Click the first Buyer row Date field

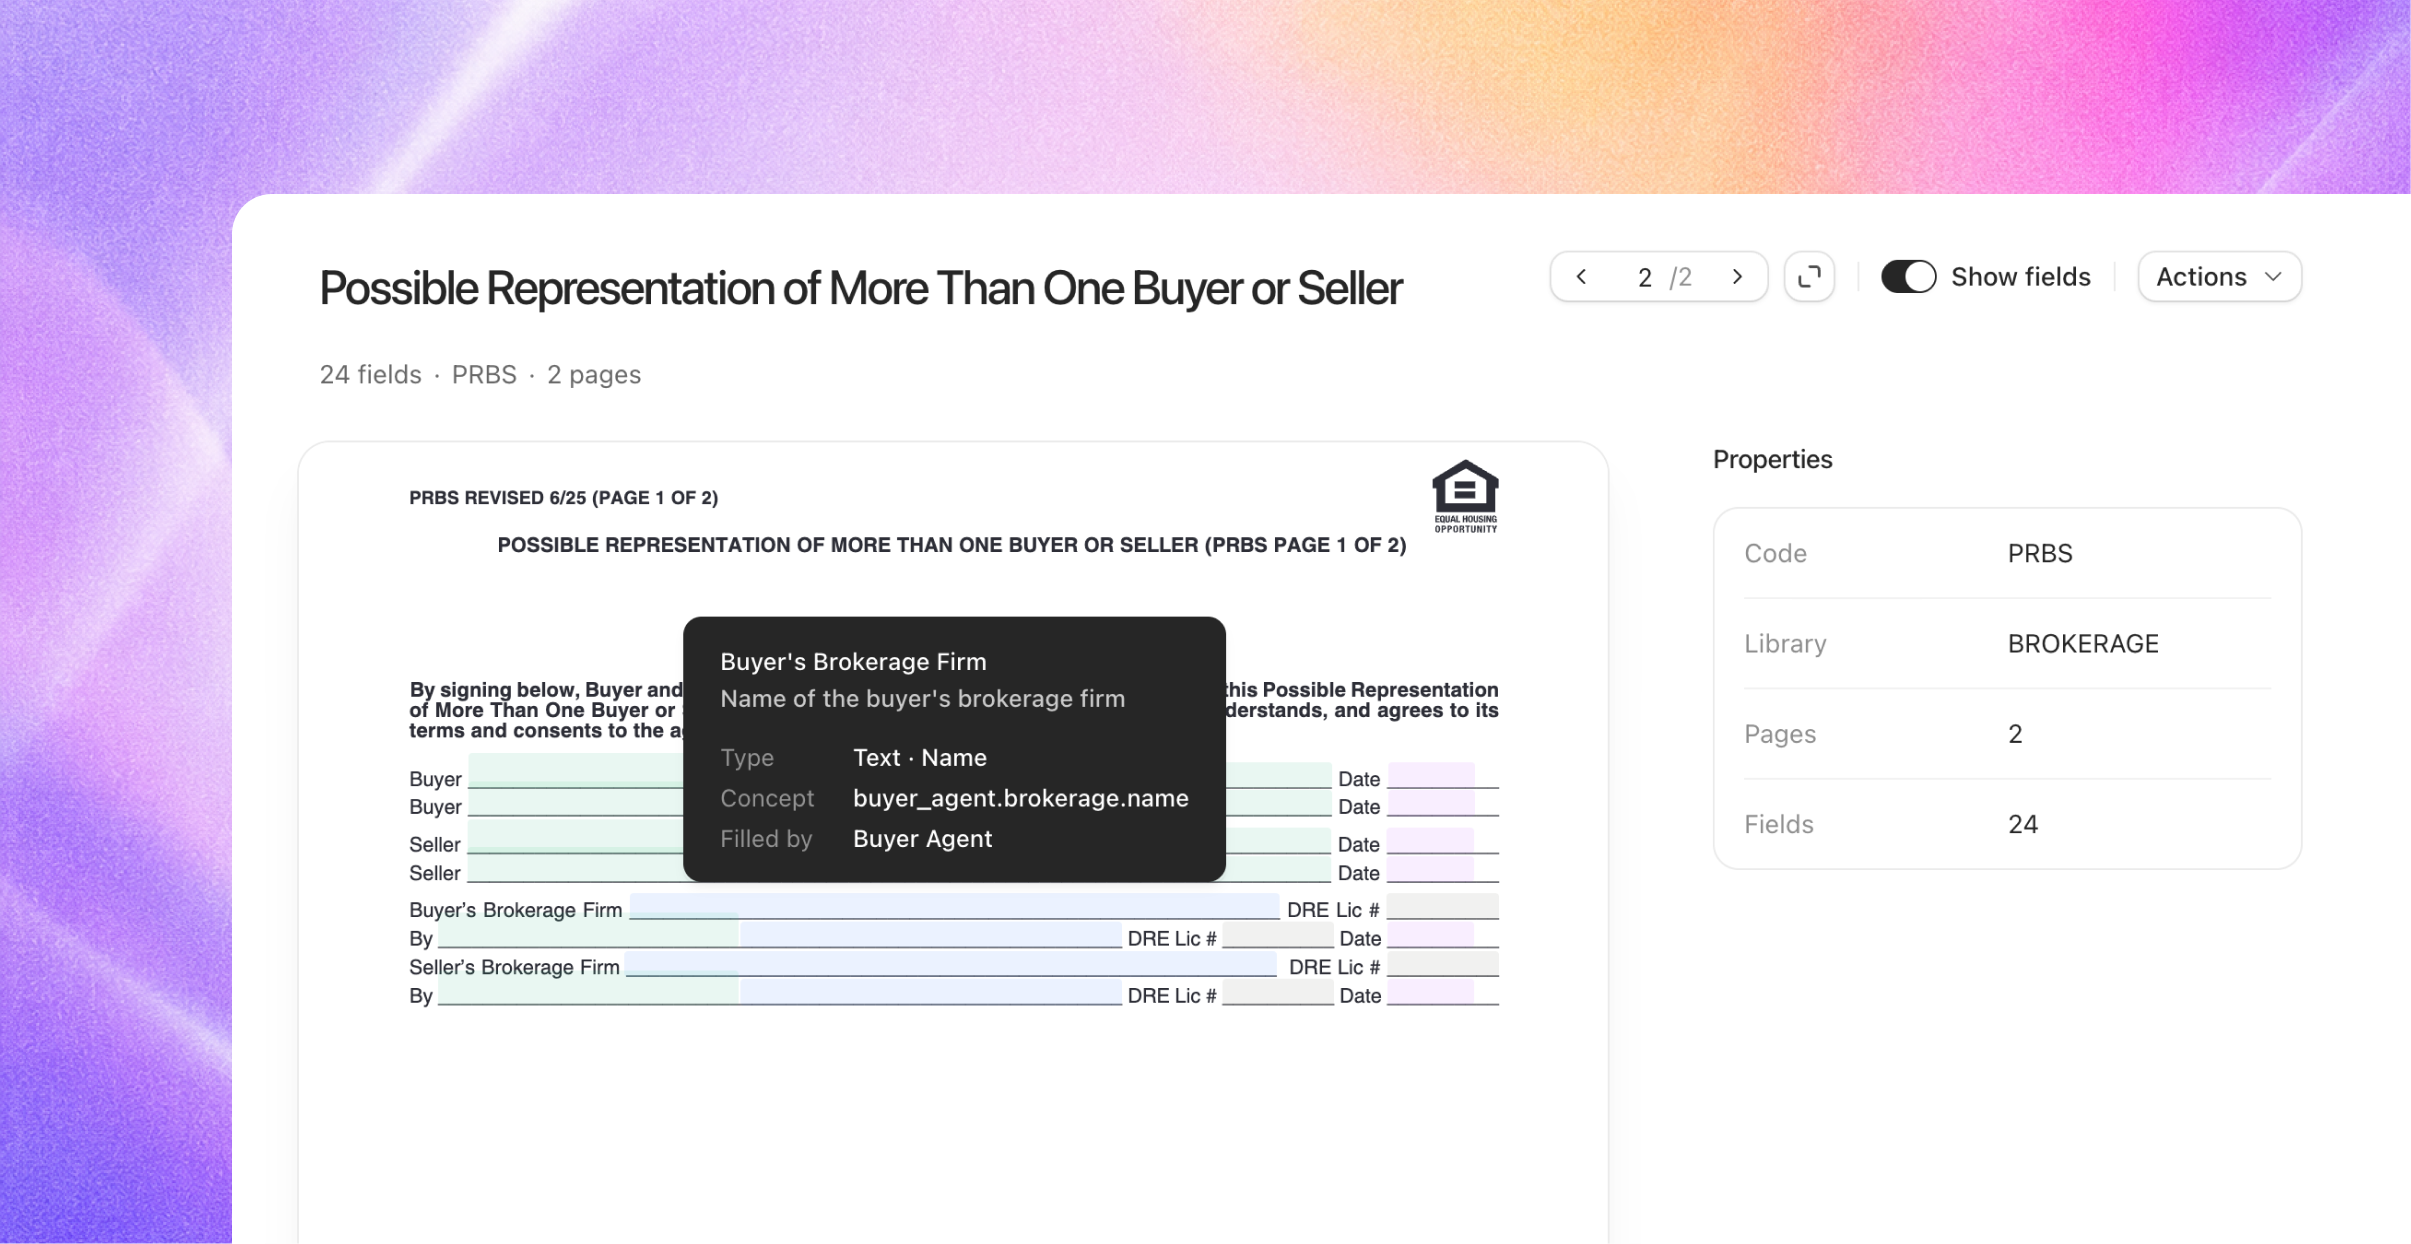(1431, 776)
